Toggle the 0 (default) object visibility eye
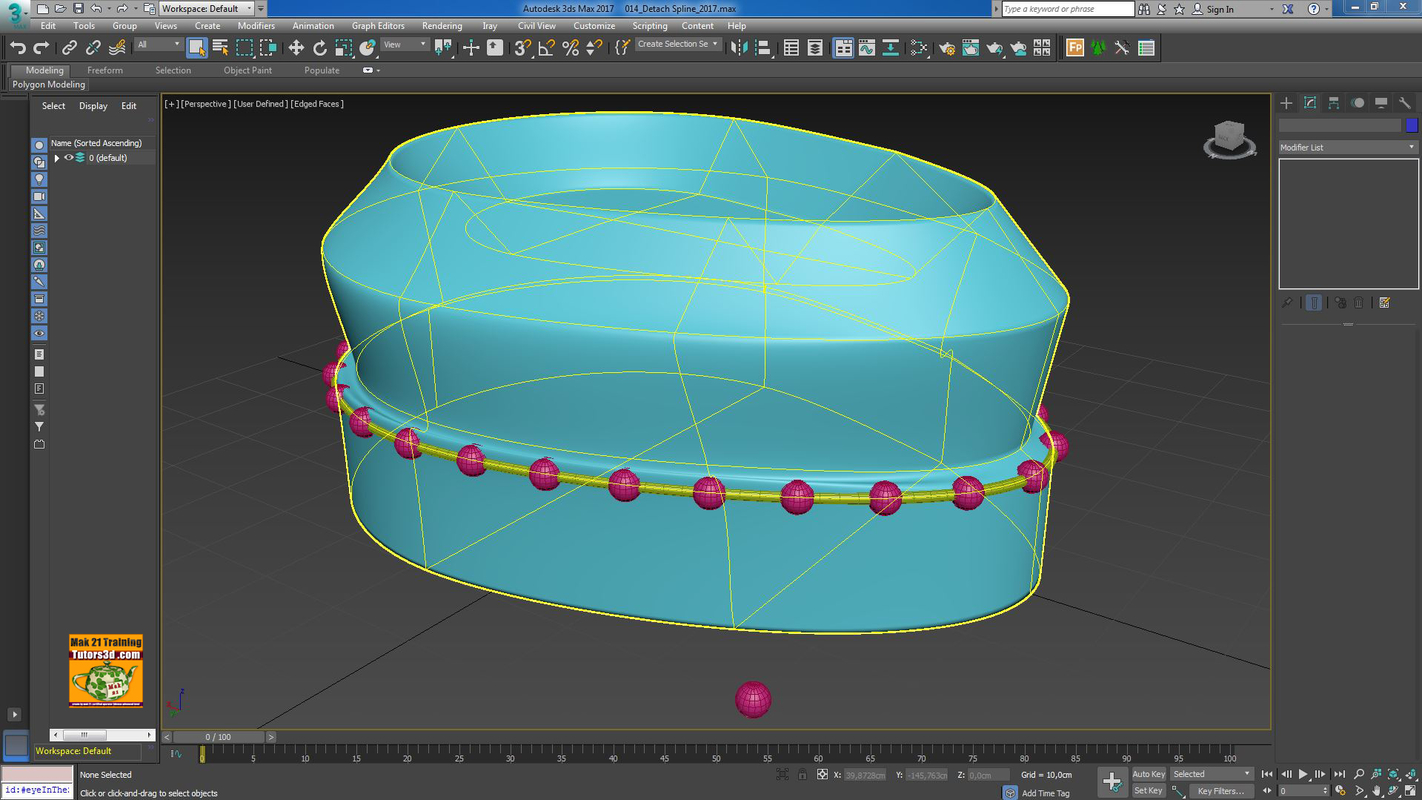The width and height of the screenshot is (1422, 800). (x=68, y=157)
